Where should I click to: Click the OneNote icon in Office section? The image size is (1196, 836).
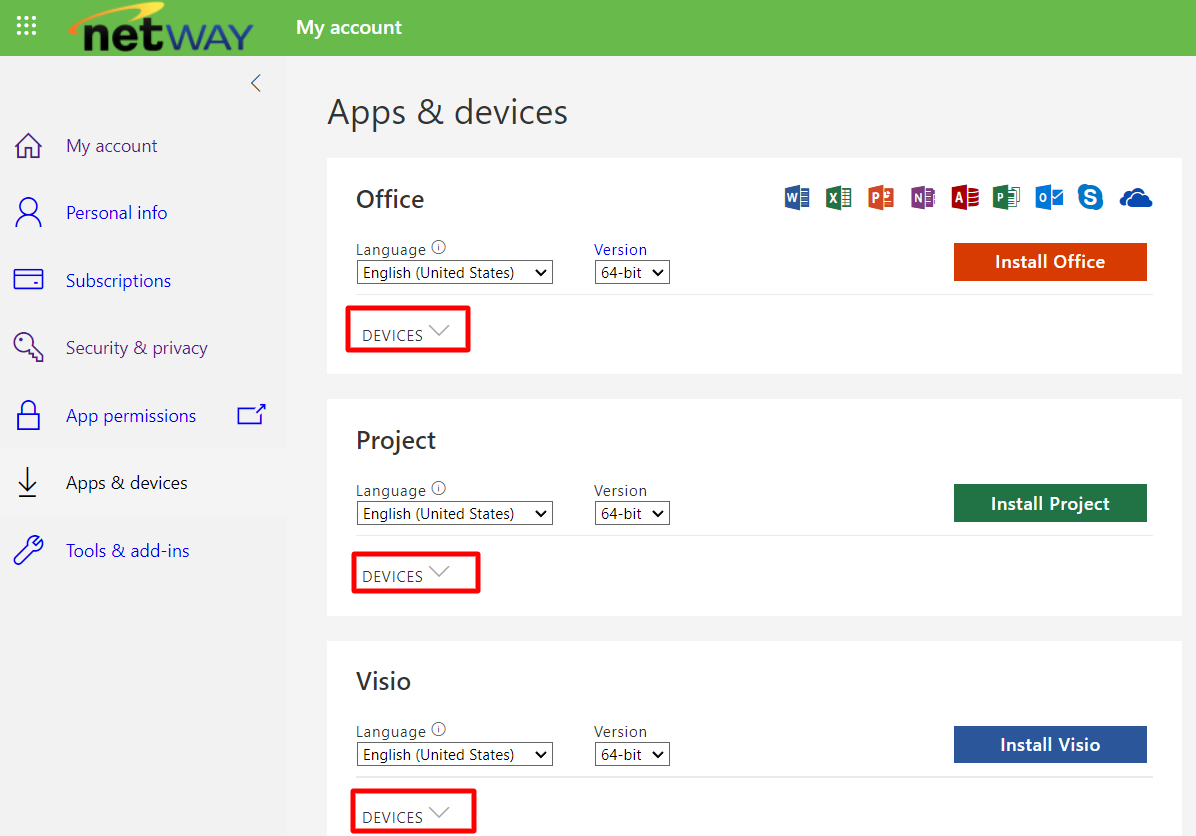pyautogui.click(x=922, y=198)
